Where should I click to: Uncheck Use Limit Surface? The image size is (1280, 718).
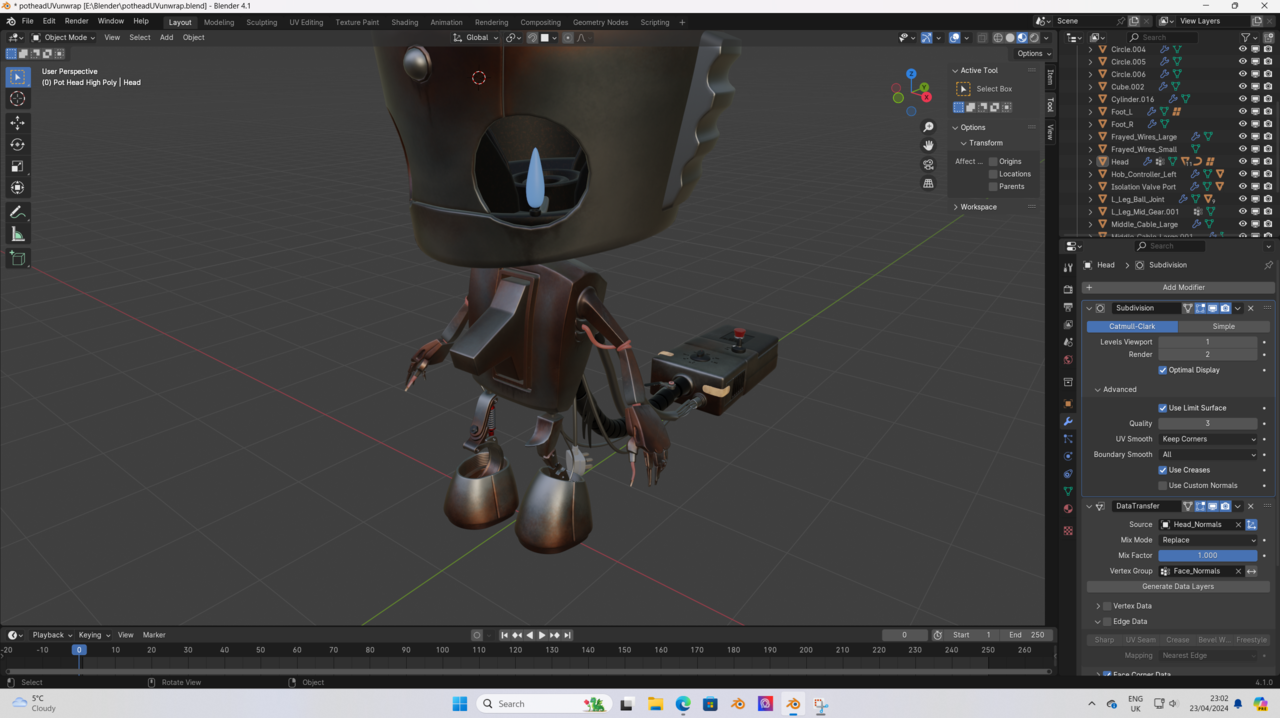coord(1163,408)
